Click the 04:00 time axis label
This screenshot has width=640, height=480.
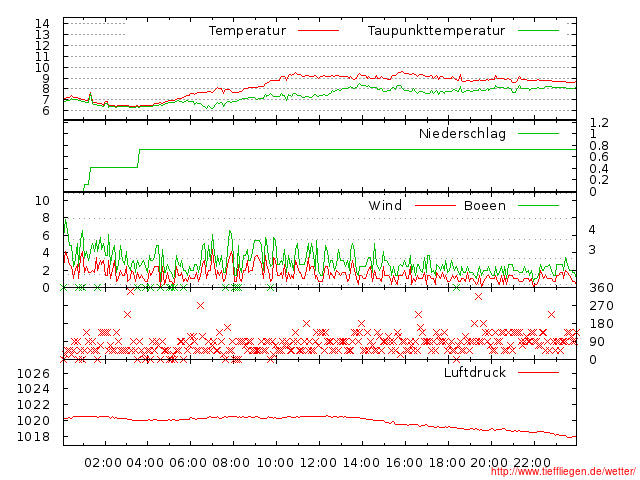(x=145, y=463)
